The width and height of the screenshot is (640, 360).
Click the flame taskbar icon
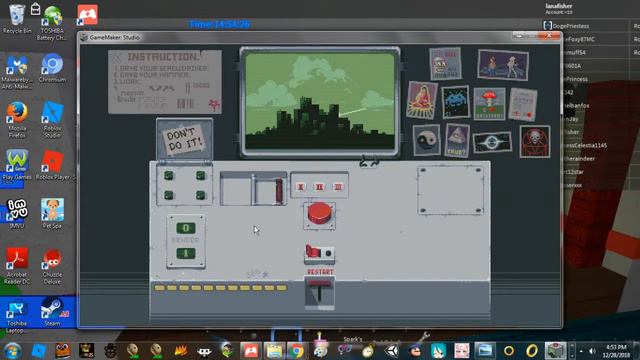[x=180, y=351]
